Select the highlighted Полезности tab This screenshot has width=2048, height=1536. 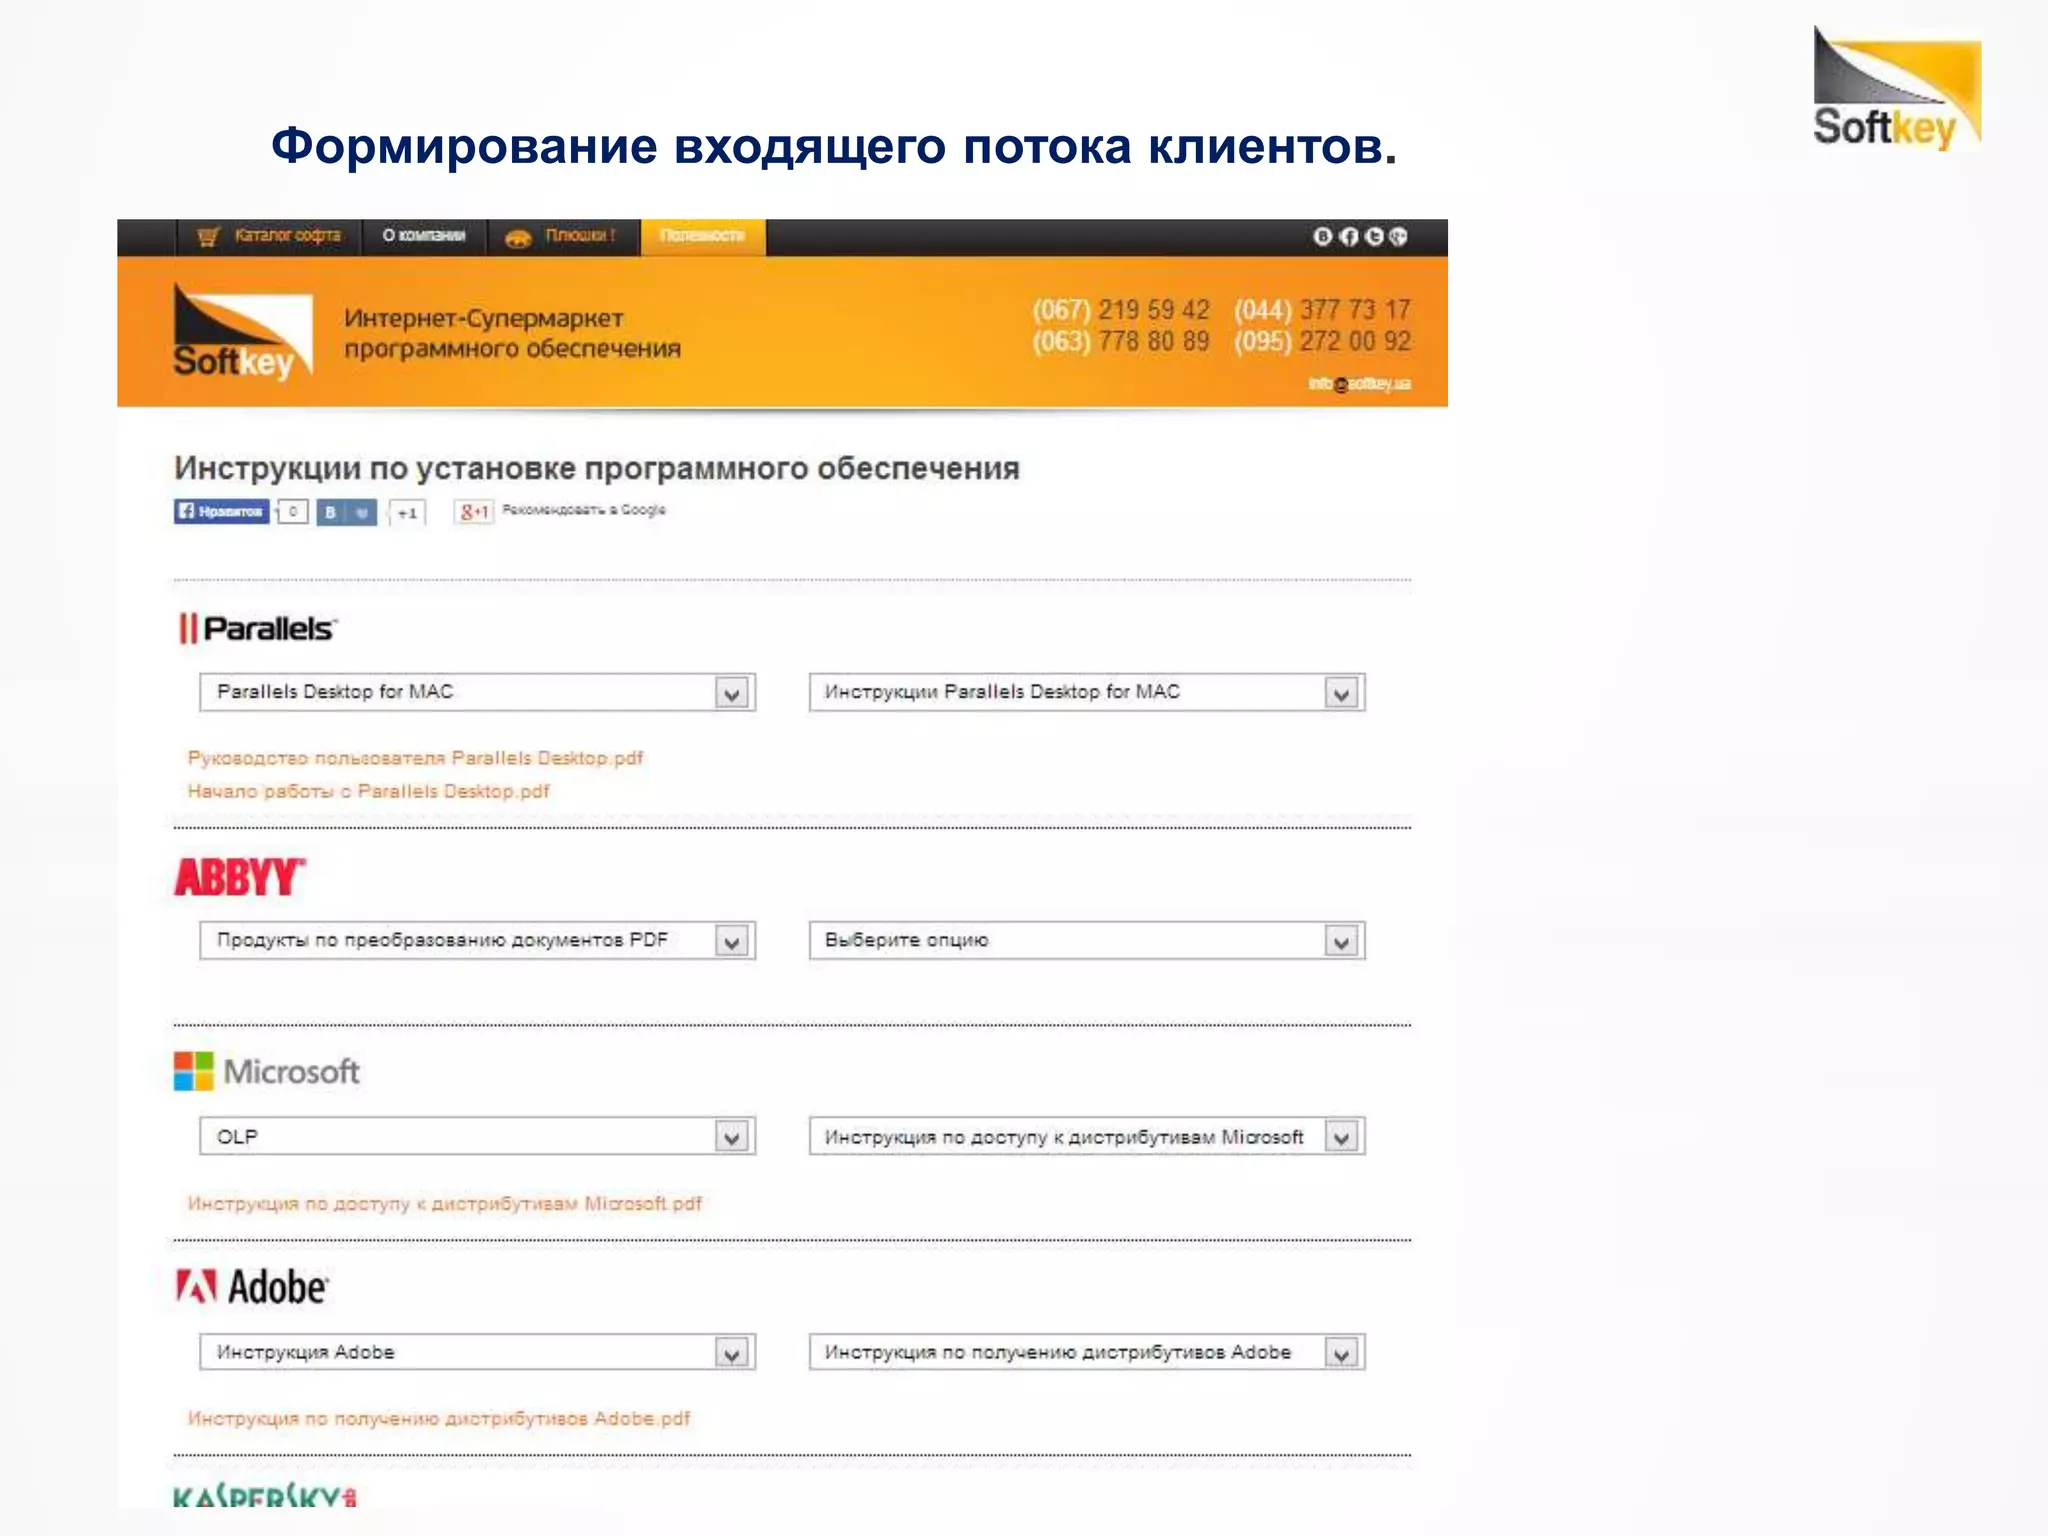(x=703, y=236)
